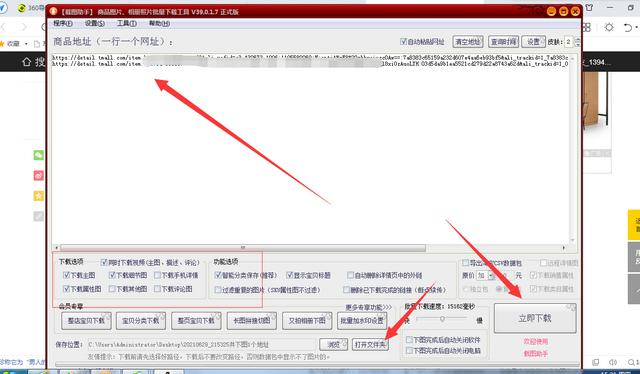Click the 浏览 browse button
This screenshot has height=374, width=640.
(x=333, y=345)
